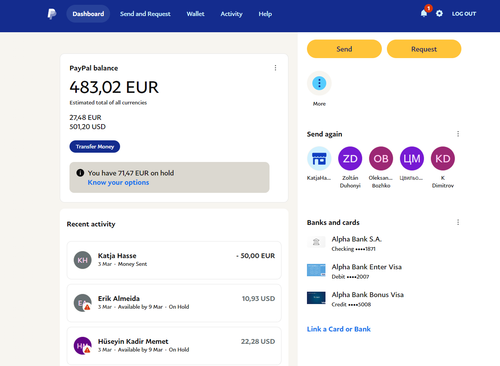Viewport: 500px width, 366px height.
Task: Click the Alpha Bank S.A. bank icon
Action: [x=316, y=242]
